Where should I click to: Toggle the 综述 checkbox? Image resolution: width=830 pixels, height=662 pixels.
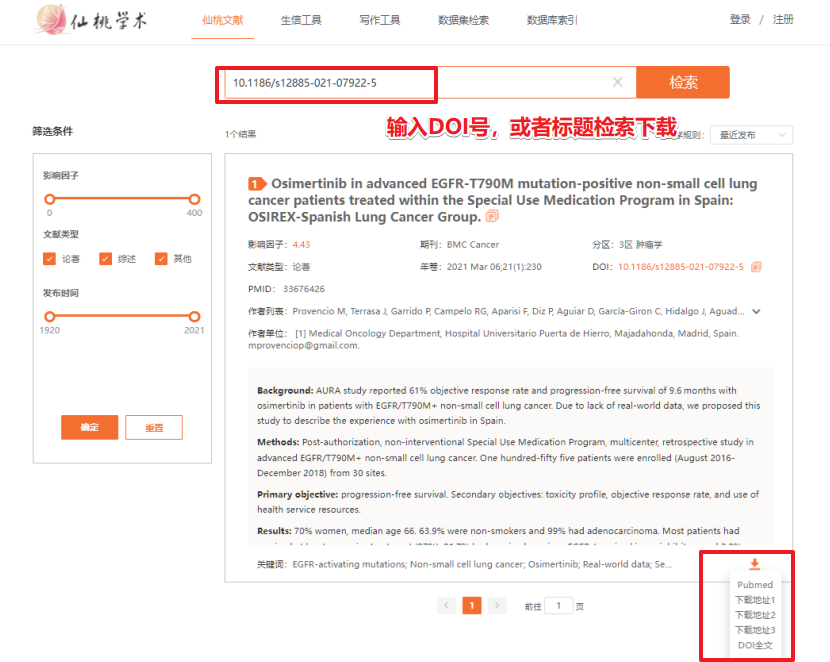[x=105, y=259]
